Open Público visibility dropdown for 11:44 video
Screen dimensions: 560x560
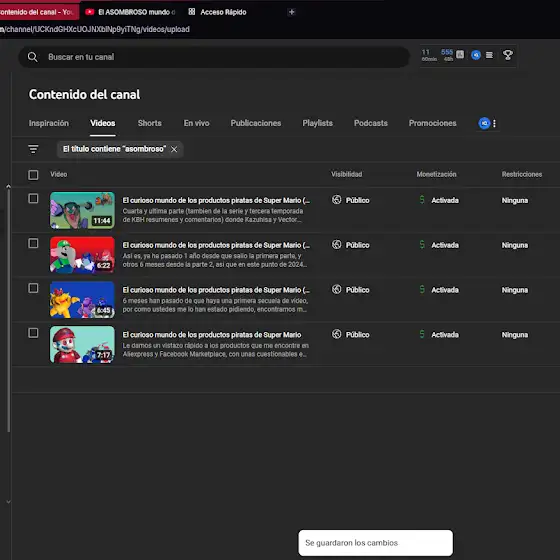click(x=358, y=200)
